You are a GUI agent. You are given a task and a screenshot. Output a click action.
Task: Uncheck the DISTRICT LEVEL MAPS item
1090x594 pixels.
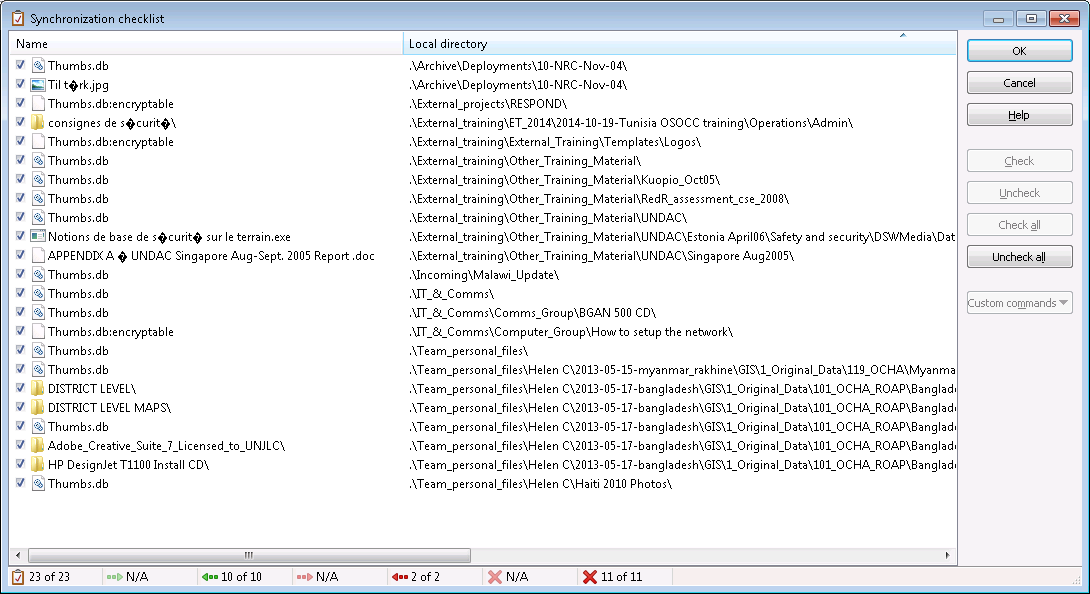click(x=19, y=407)
